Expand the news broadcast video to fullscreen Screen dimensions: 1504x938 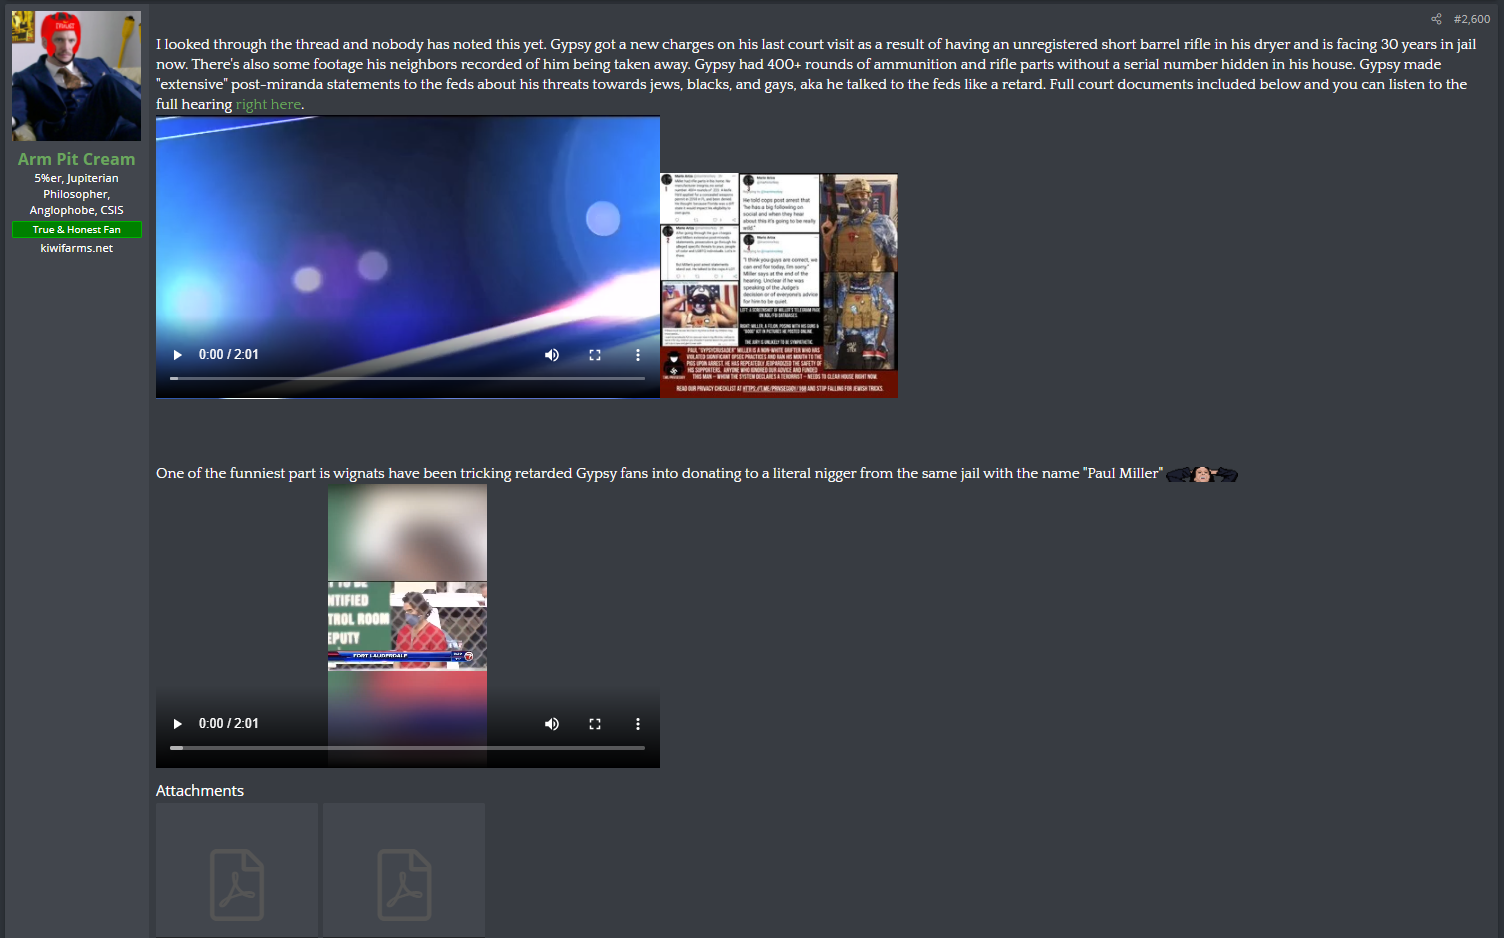click(595, 724)
